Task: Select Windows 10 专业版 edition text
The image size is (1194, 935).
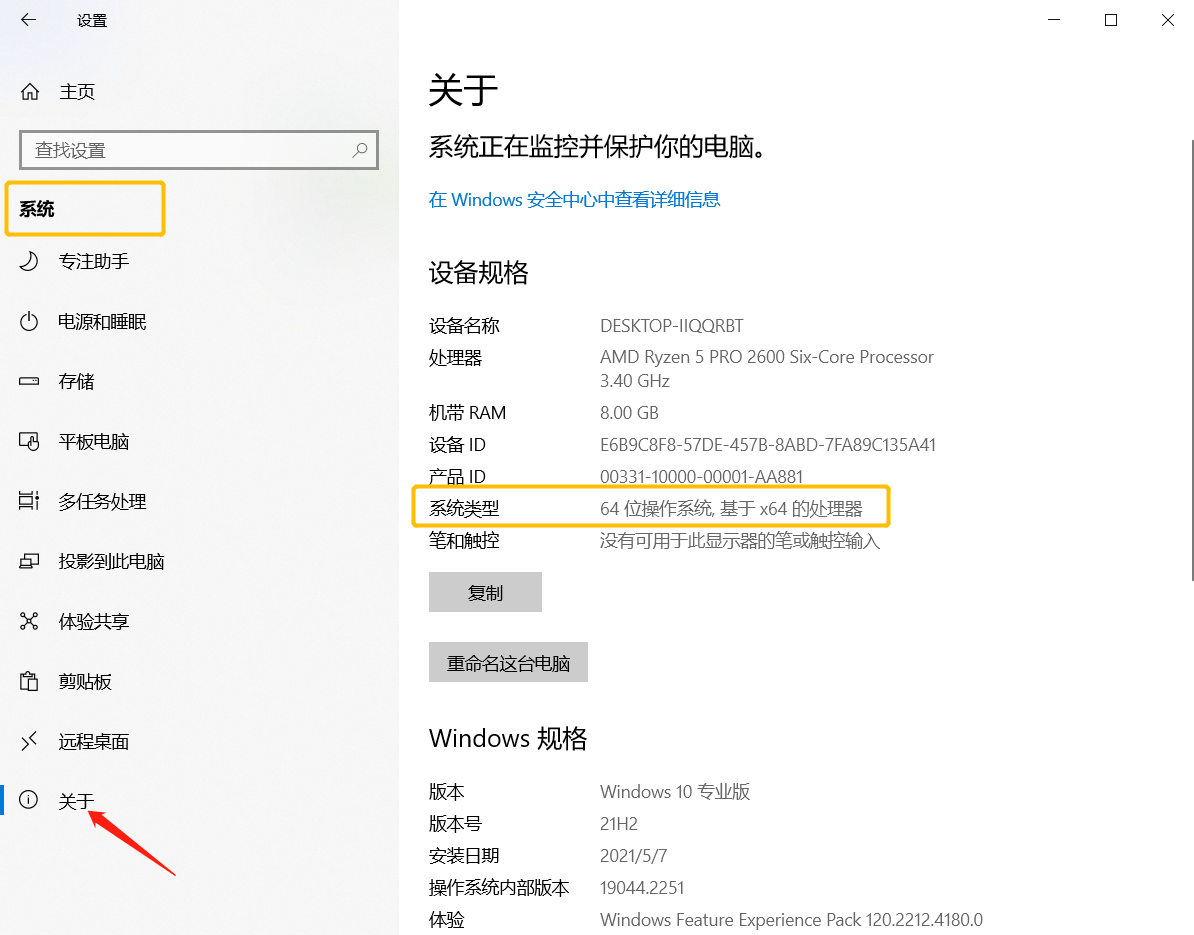Action: (x=675, y=792)
